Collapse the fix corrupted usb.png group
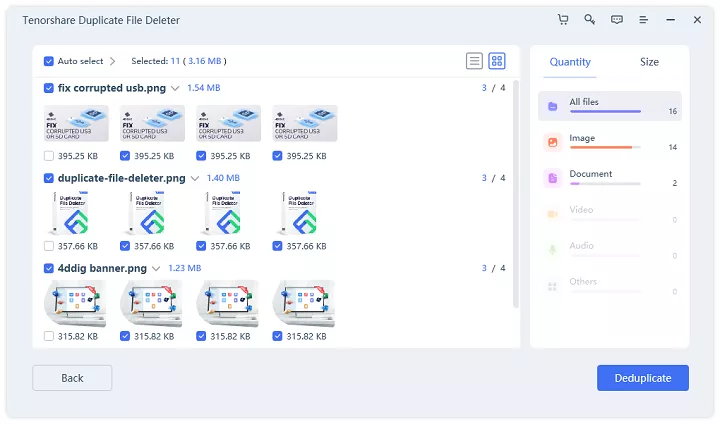The image size is (720, 424). pyautogui.click(x=175, y=89)
